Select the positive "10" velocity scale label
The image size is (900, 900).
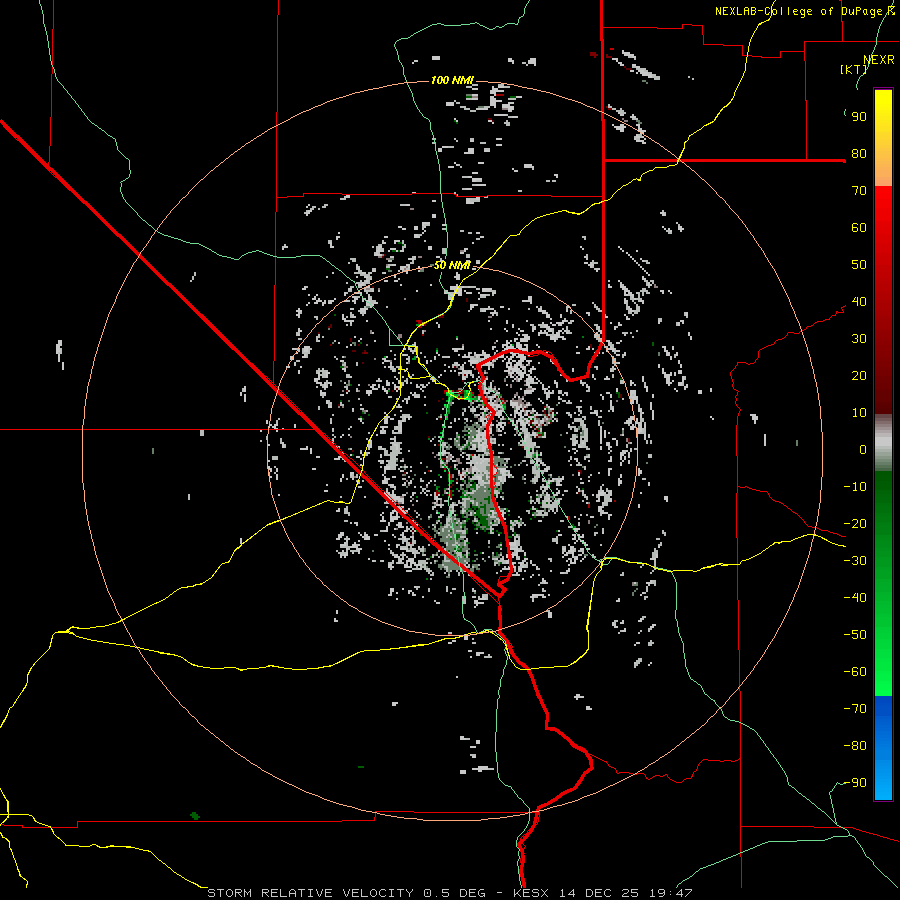859,413
